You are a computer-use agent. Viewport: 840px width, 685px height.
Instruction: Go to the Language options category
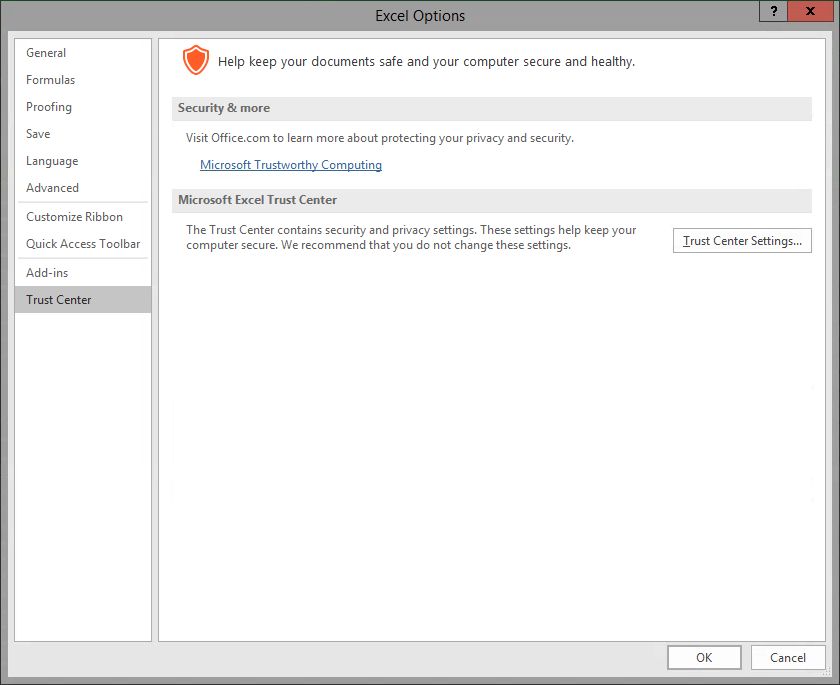pyautogui.click(x=83, y=161)
